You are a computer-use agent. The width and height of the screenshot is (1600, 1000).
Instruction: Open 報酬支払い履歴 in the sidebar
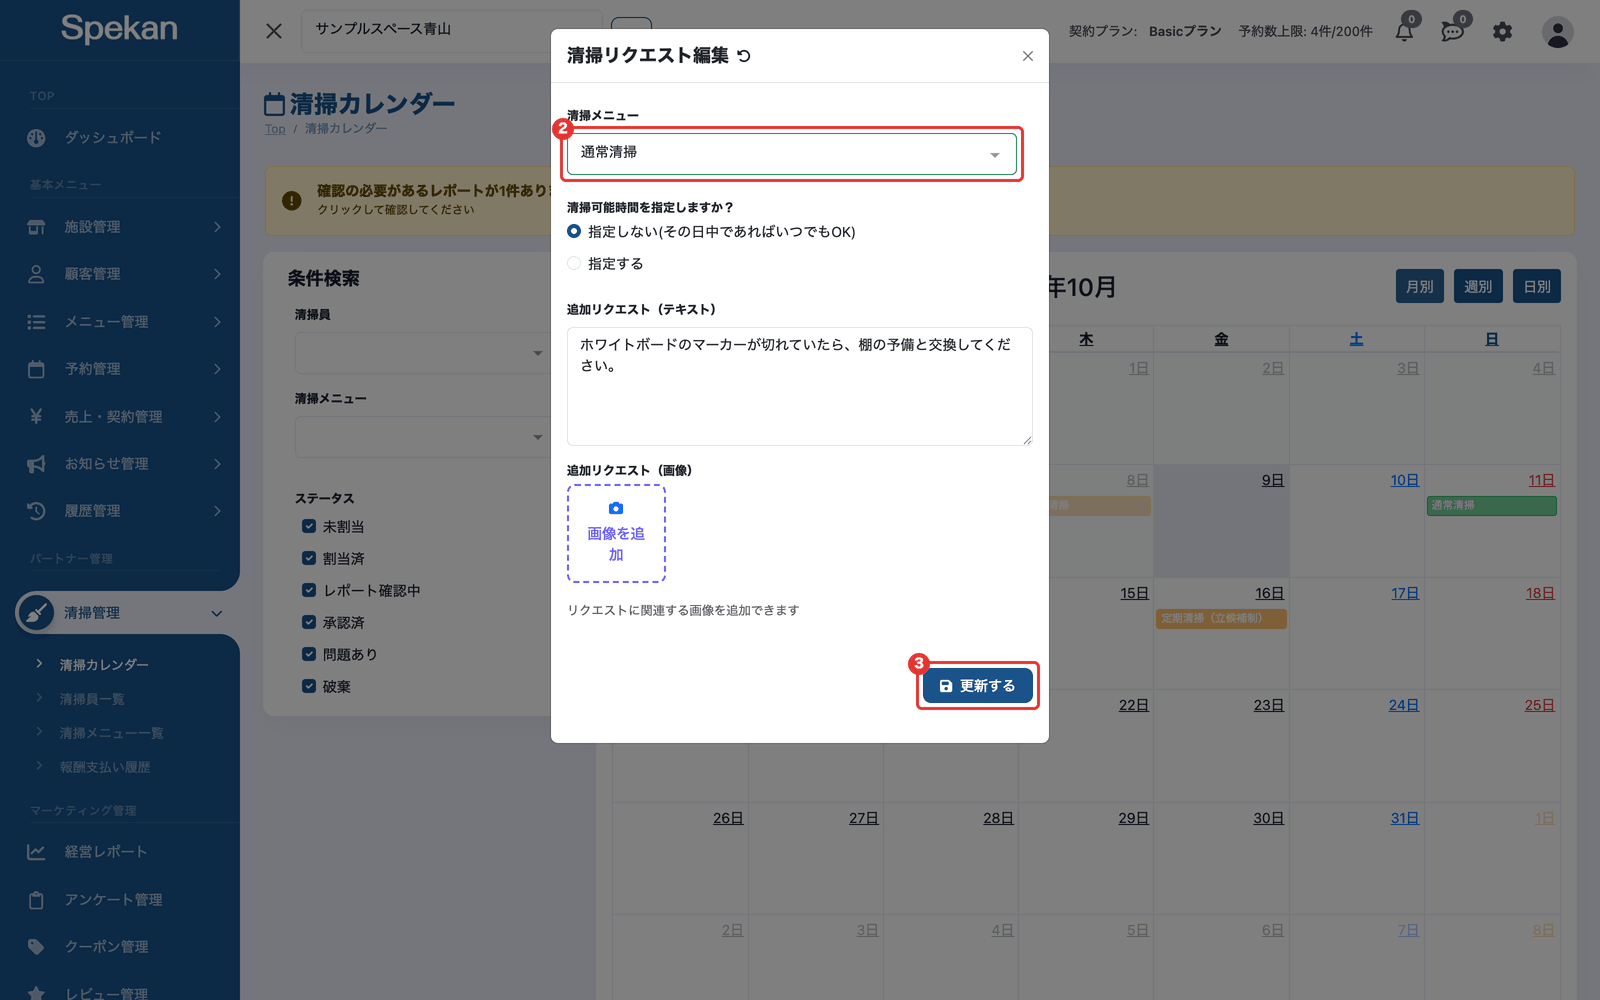105,767
